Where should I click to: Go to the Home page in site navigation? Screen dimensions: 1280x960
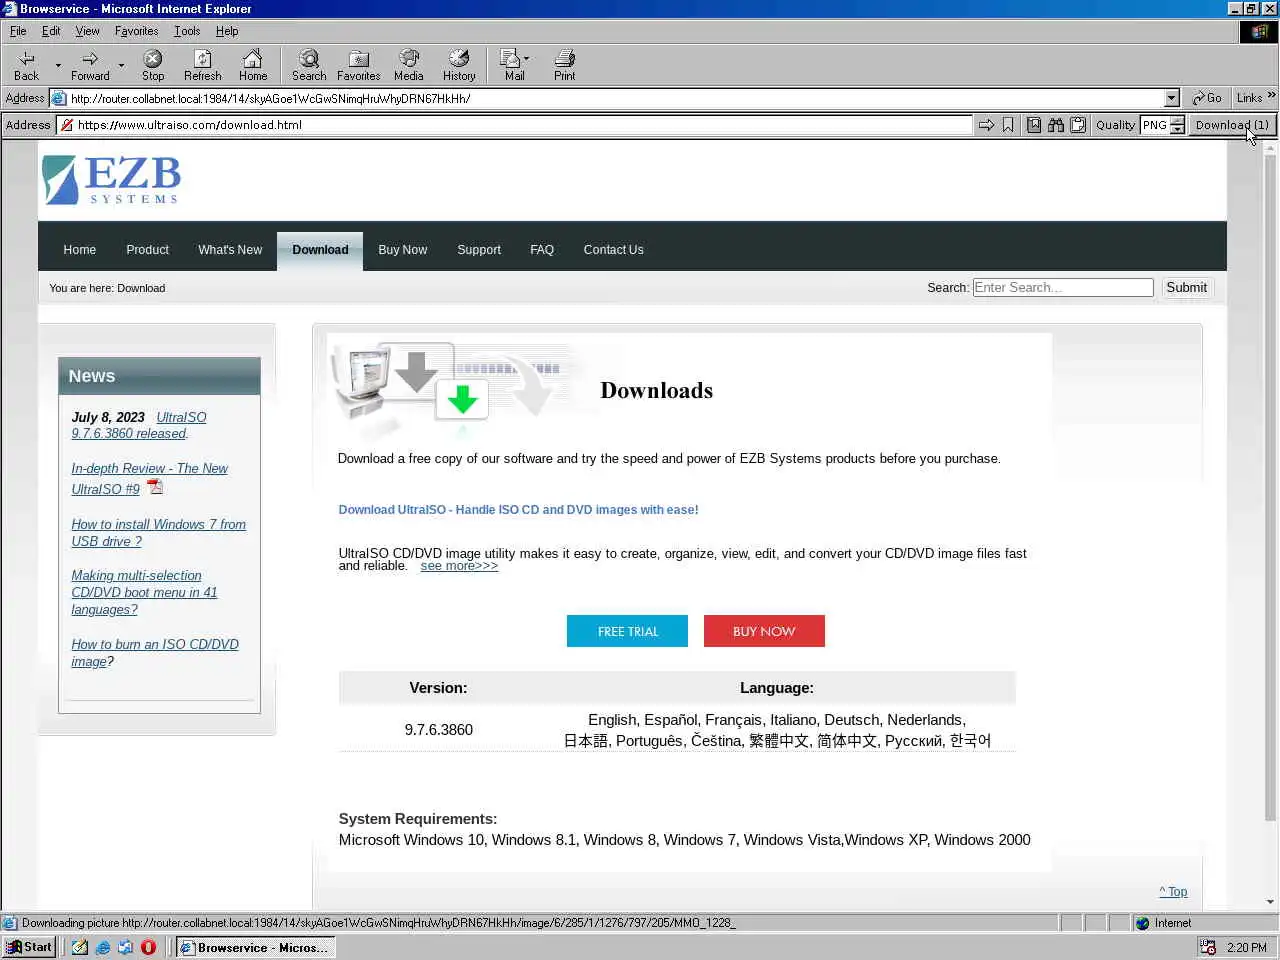point(80,250)
